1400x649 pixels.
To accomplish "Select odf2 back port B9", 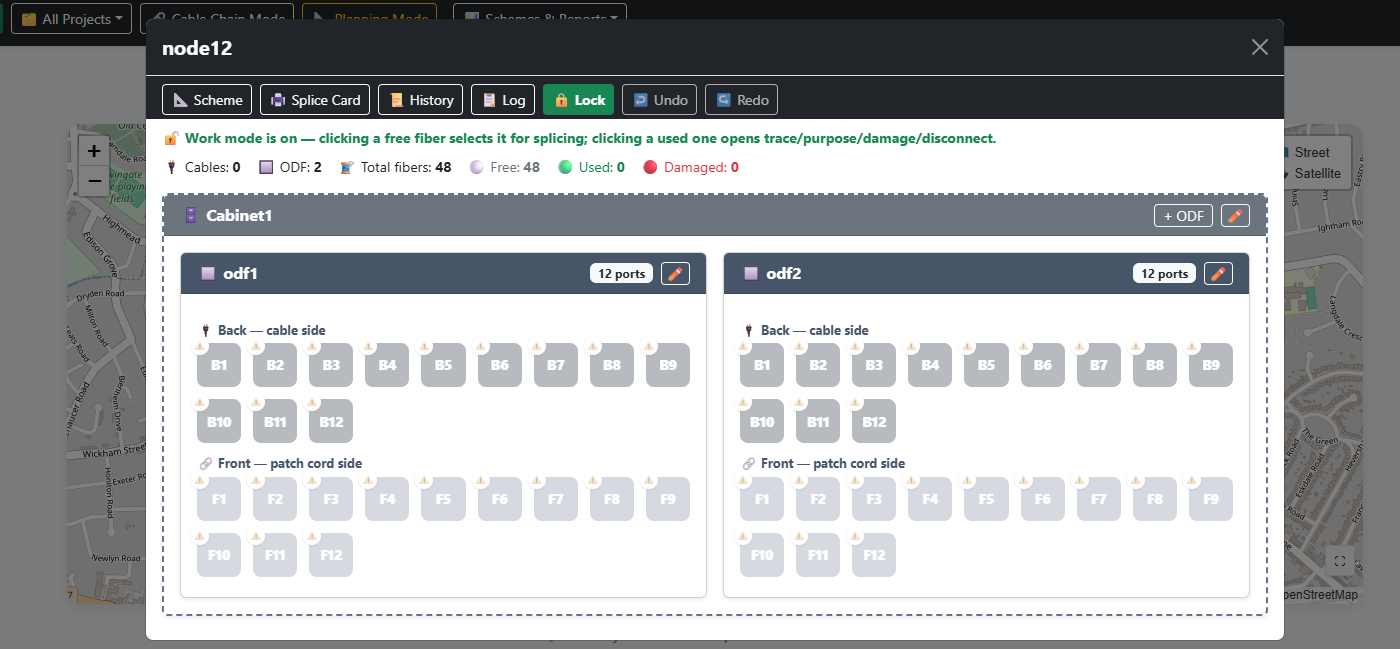I will [1211, 365].
